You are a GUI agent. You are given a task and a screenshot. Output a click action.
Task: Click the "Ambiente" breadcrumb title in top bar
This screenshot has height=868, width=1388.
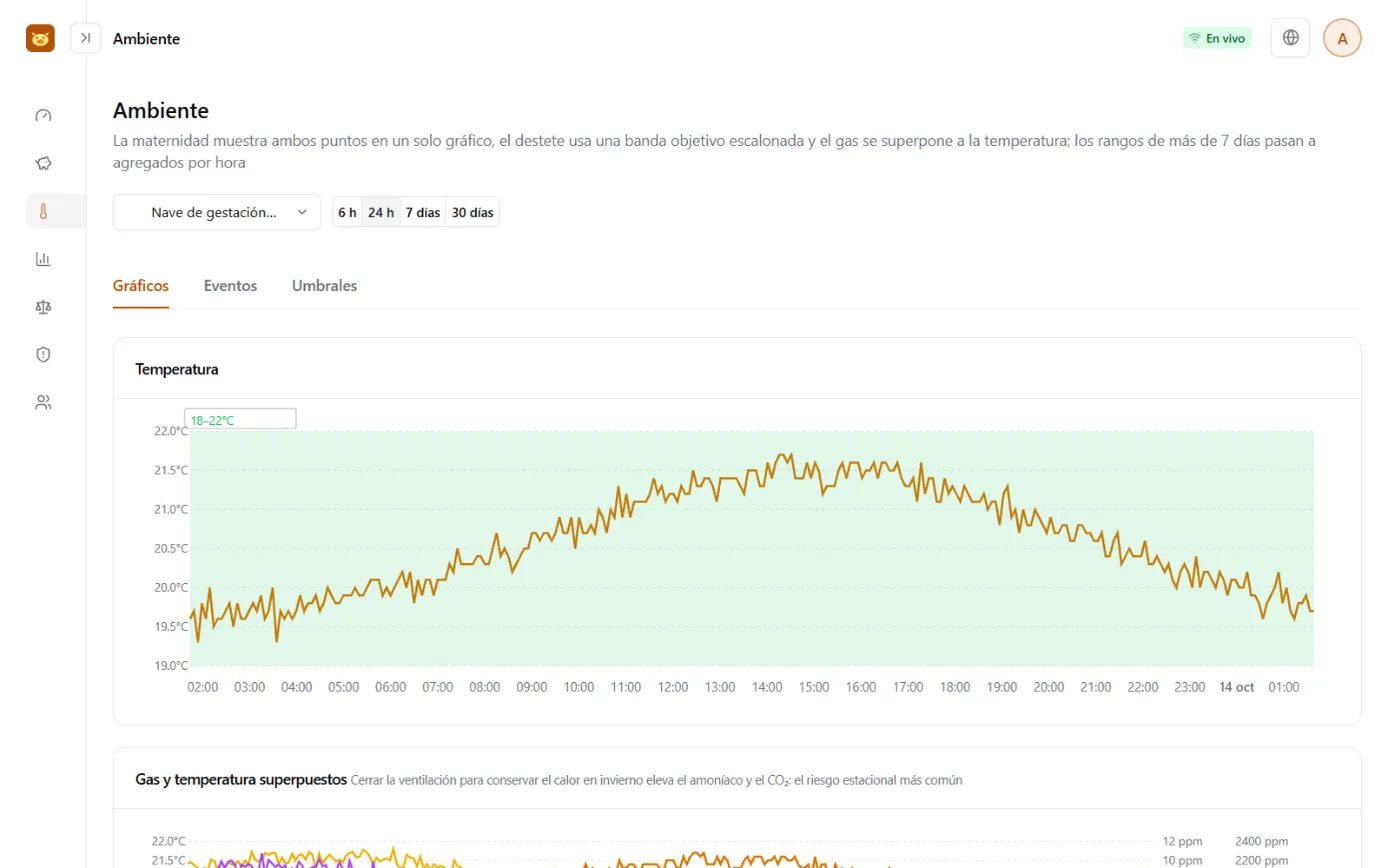pyautogui.click(x=146, y=39)
